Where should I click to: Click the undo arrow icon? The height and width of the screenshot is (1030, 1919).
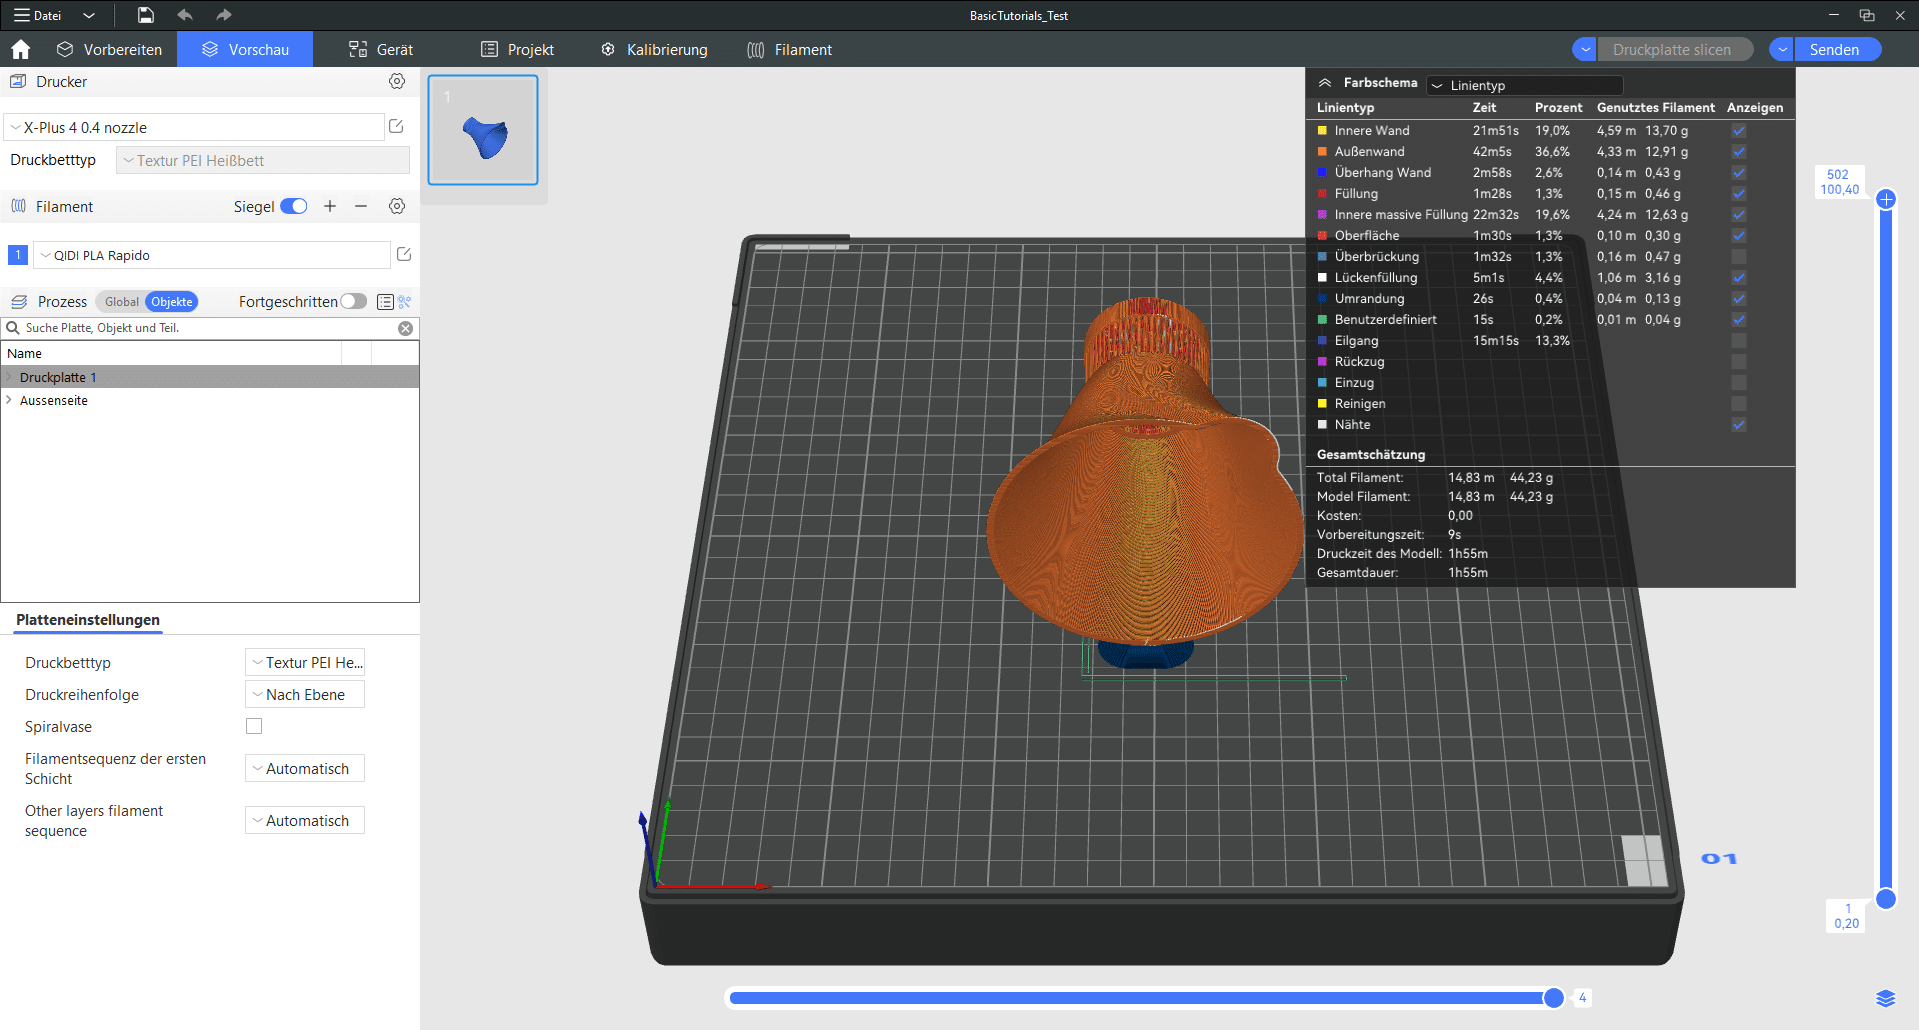pyautogui.click(x=185, y=15)
